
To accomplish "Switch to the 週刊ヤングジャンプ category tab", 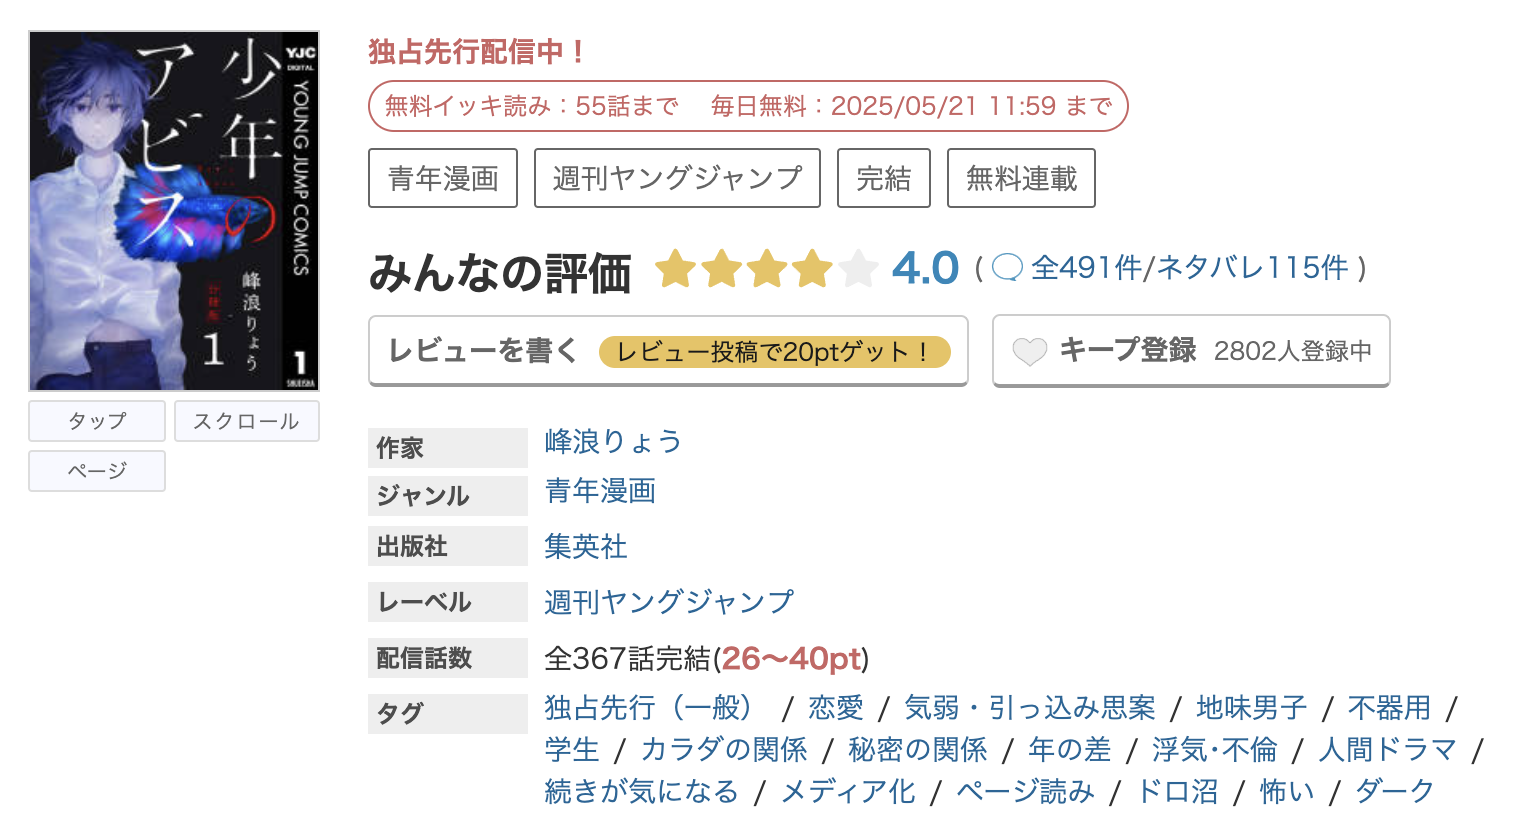I will click(677, 177).
